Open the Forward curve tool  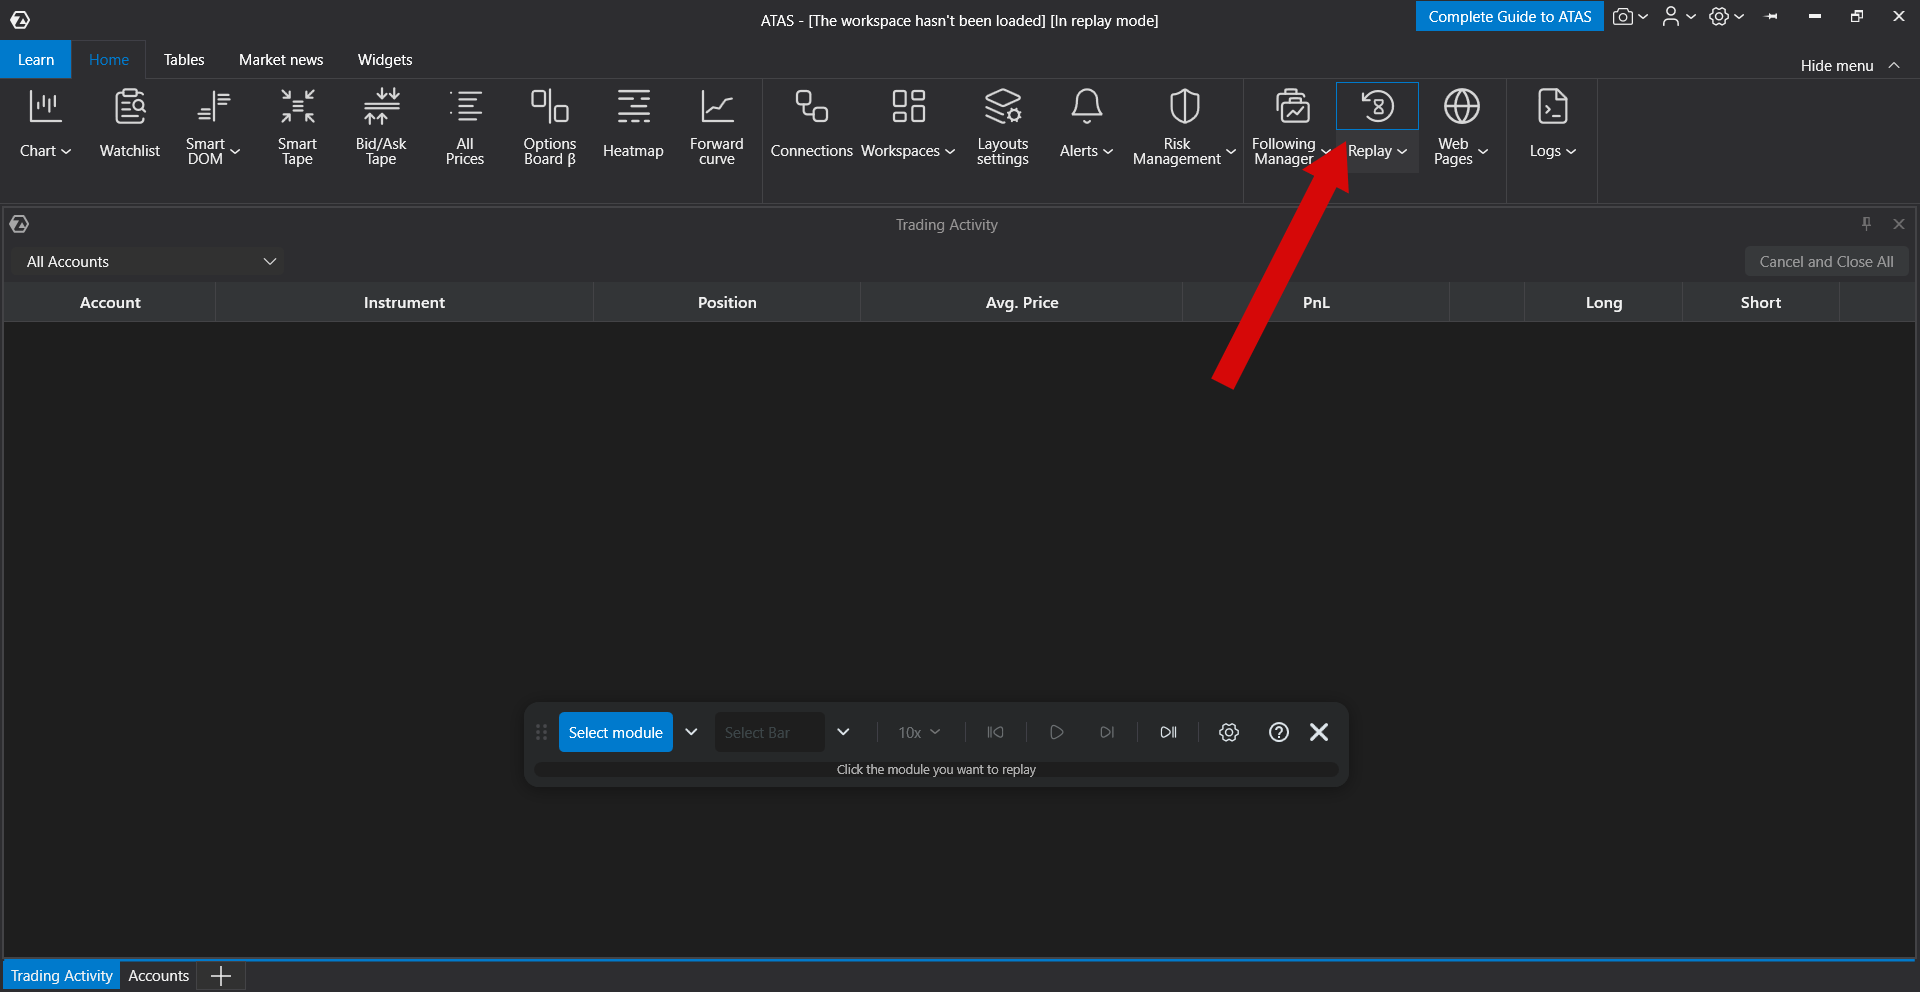click(x=717, y=127)
